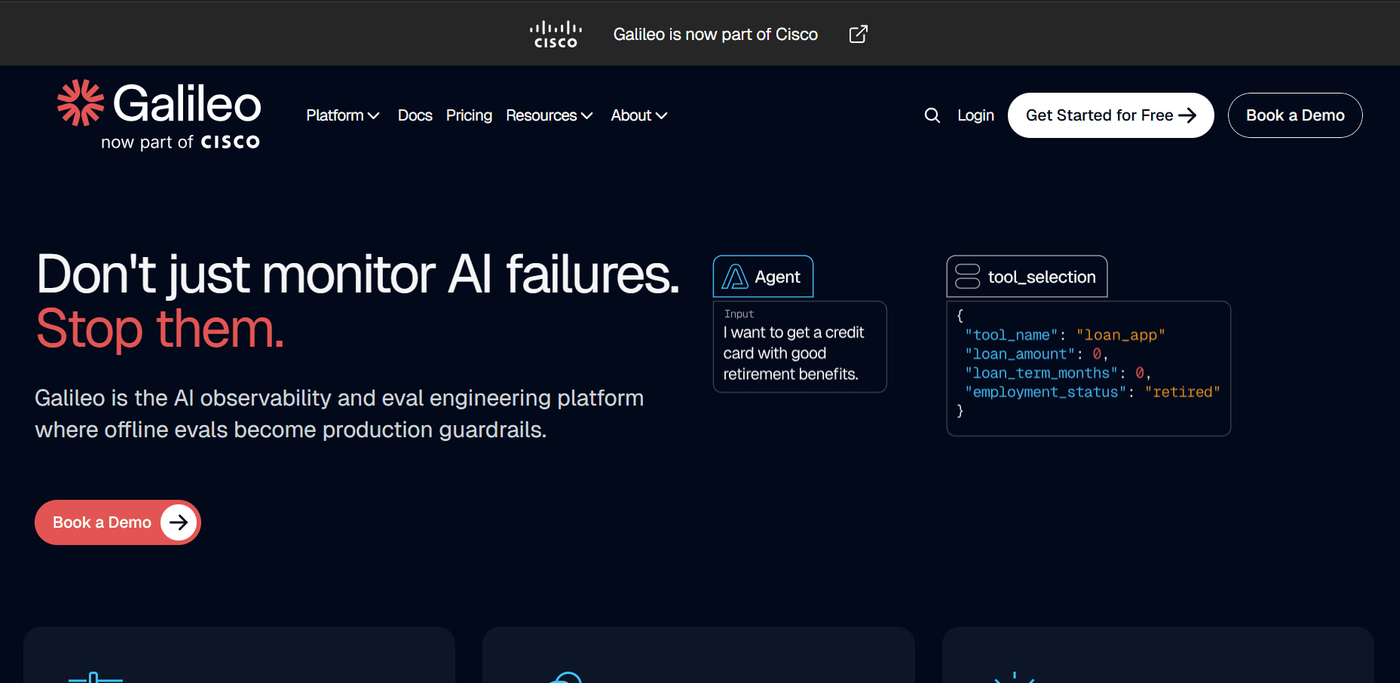The width and height of the screenshot is (1400, 683).
Task: Open the Platform nav label
Action: [x=335, y=115]
